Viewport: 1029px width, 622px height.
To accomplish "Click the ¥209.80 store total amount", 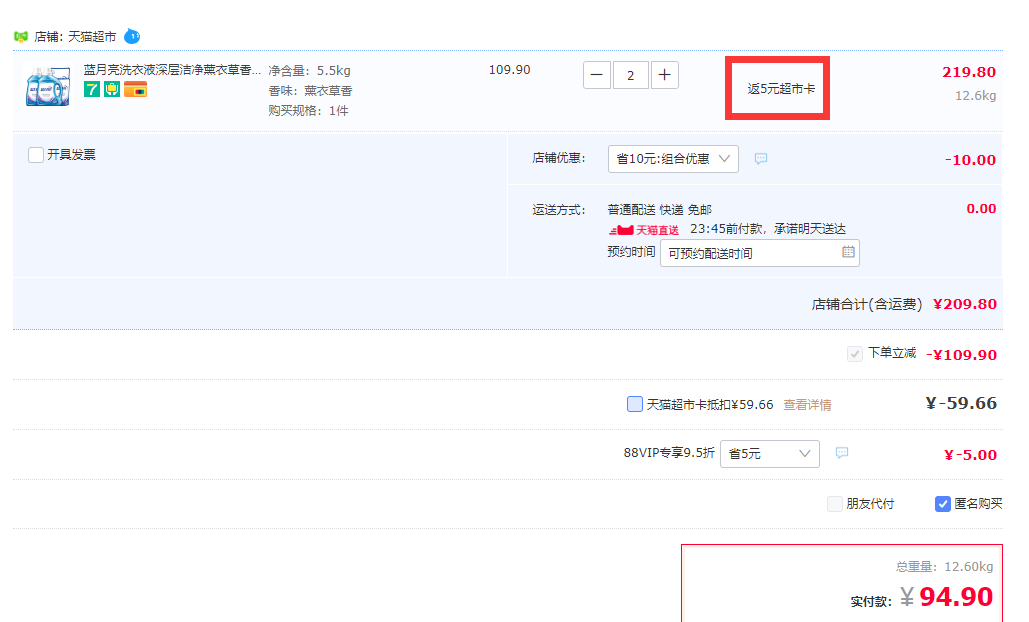I will pyautogui.click(x=965, y=304).
